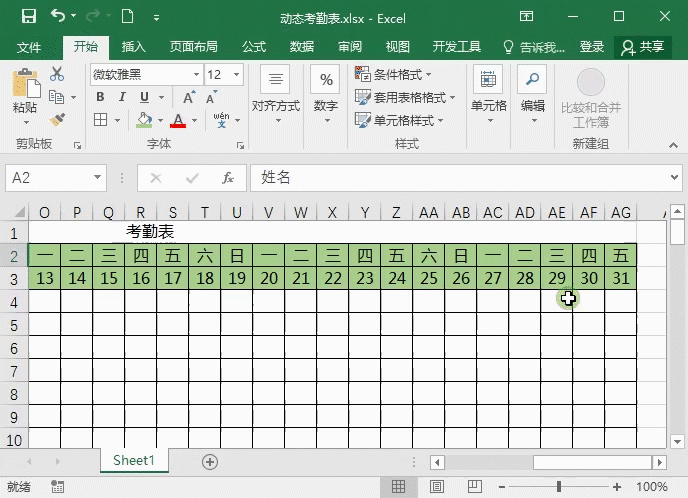This screenshot has height=498, width=688.
Task: Click the 共享 share button
Action: pyautogui.click(x=643, y=47)
